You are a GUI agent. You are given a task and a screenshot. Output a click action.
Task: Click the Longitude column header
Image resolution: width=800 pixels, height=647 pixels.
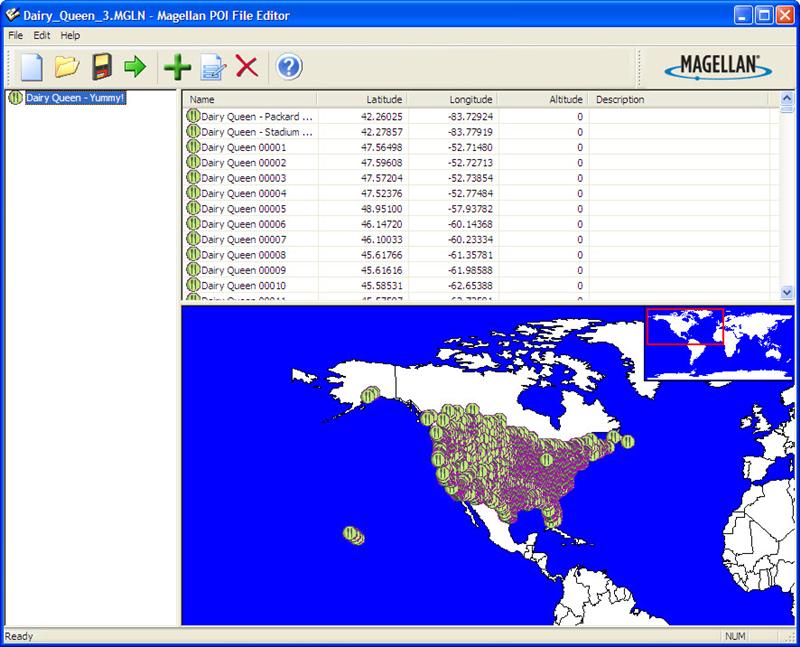[452, 100]
